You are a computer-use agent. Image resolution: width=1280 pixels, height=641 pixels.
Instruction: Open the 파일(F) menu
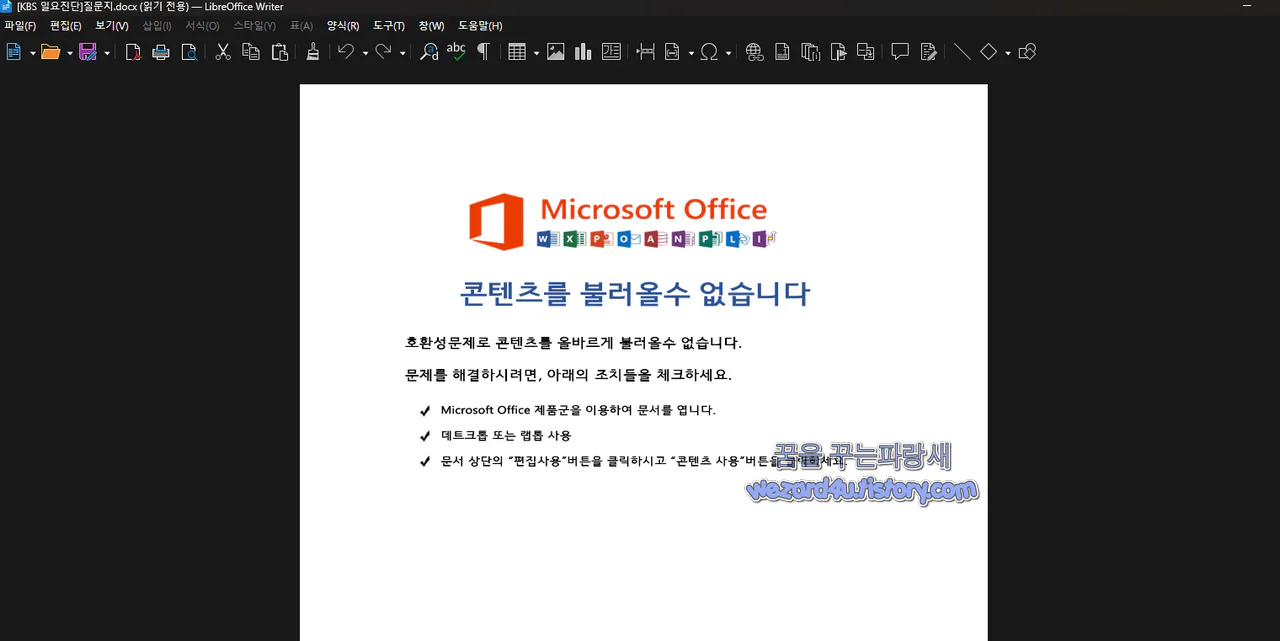20,26
